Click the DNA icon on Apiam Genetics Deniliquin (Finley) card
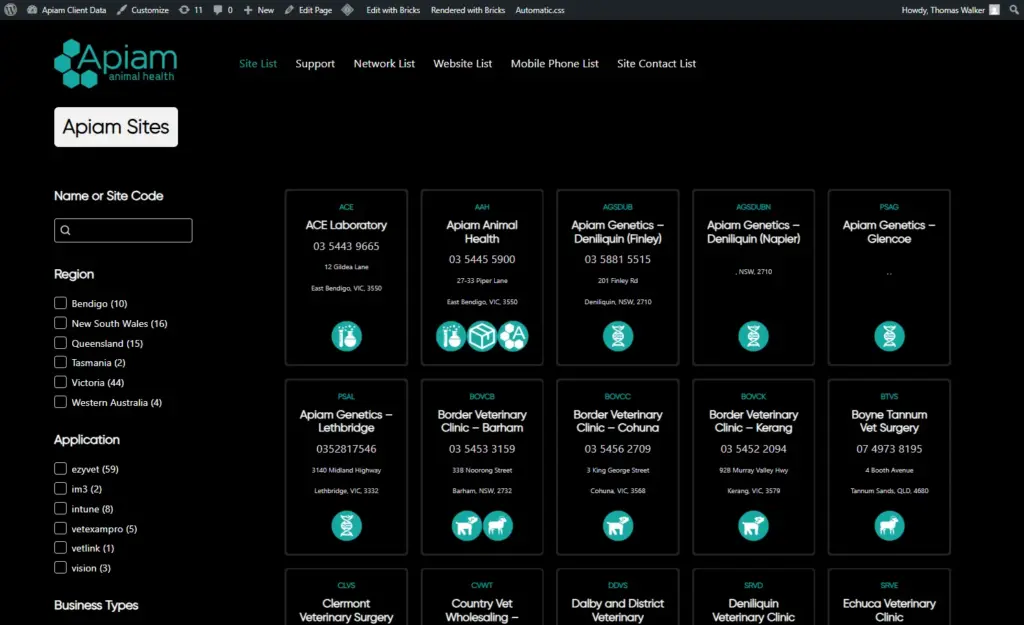The width and height of the screenshot is (1024, 625). [x=618, y=336]
